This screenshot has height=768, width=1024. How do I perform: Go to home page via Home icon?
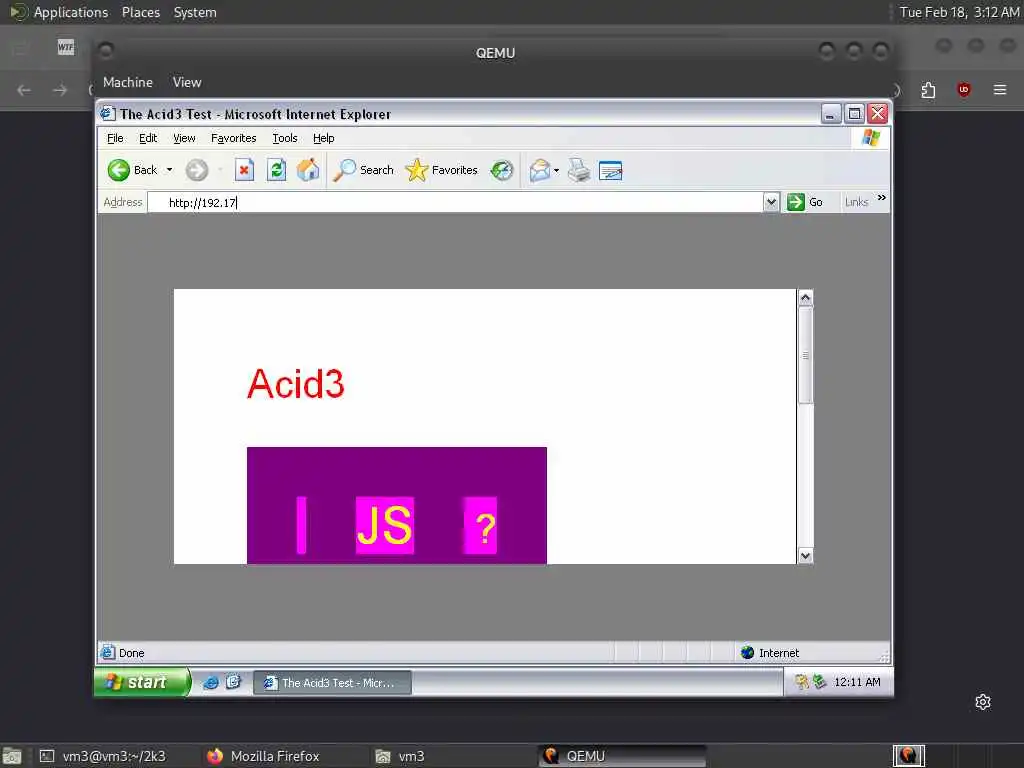308,170
